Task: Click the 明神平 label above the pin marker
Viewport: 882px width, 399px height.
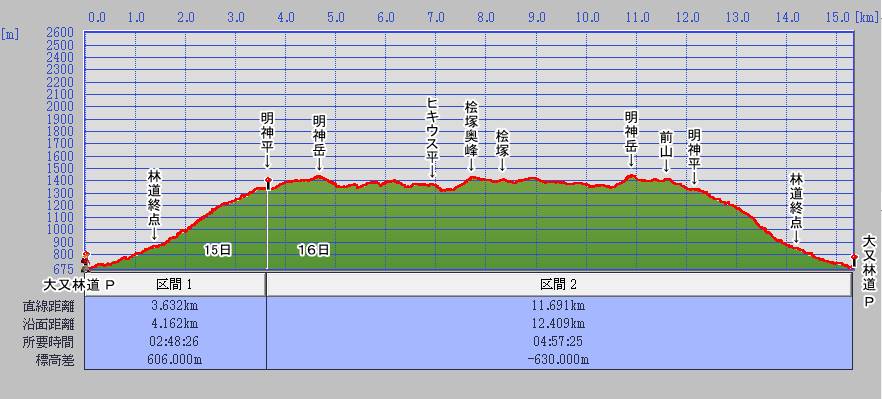Action: [x=268, y=133]
